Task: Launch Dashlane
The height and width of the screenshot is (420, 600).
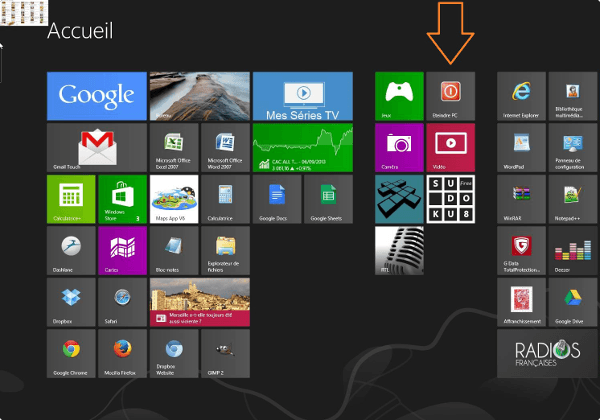Action: pos(71,251)
